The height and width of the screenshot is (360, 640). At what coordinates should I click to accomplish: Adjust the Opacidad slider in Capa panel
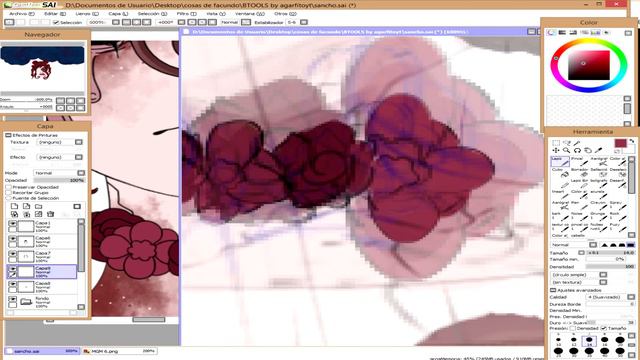point(59,180)
